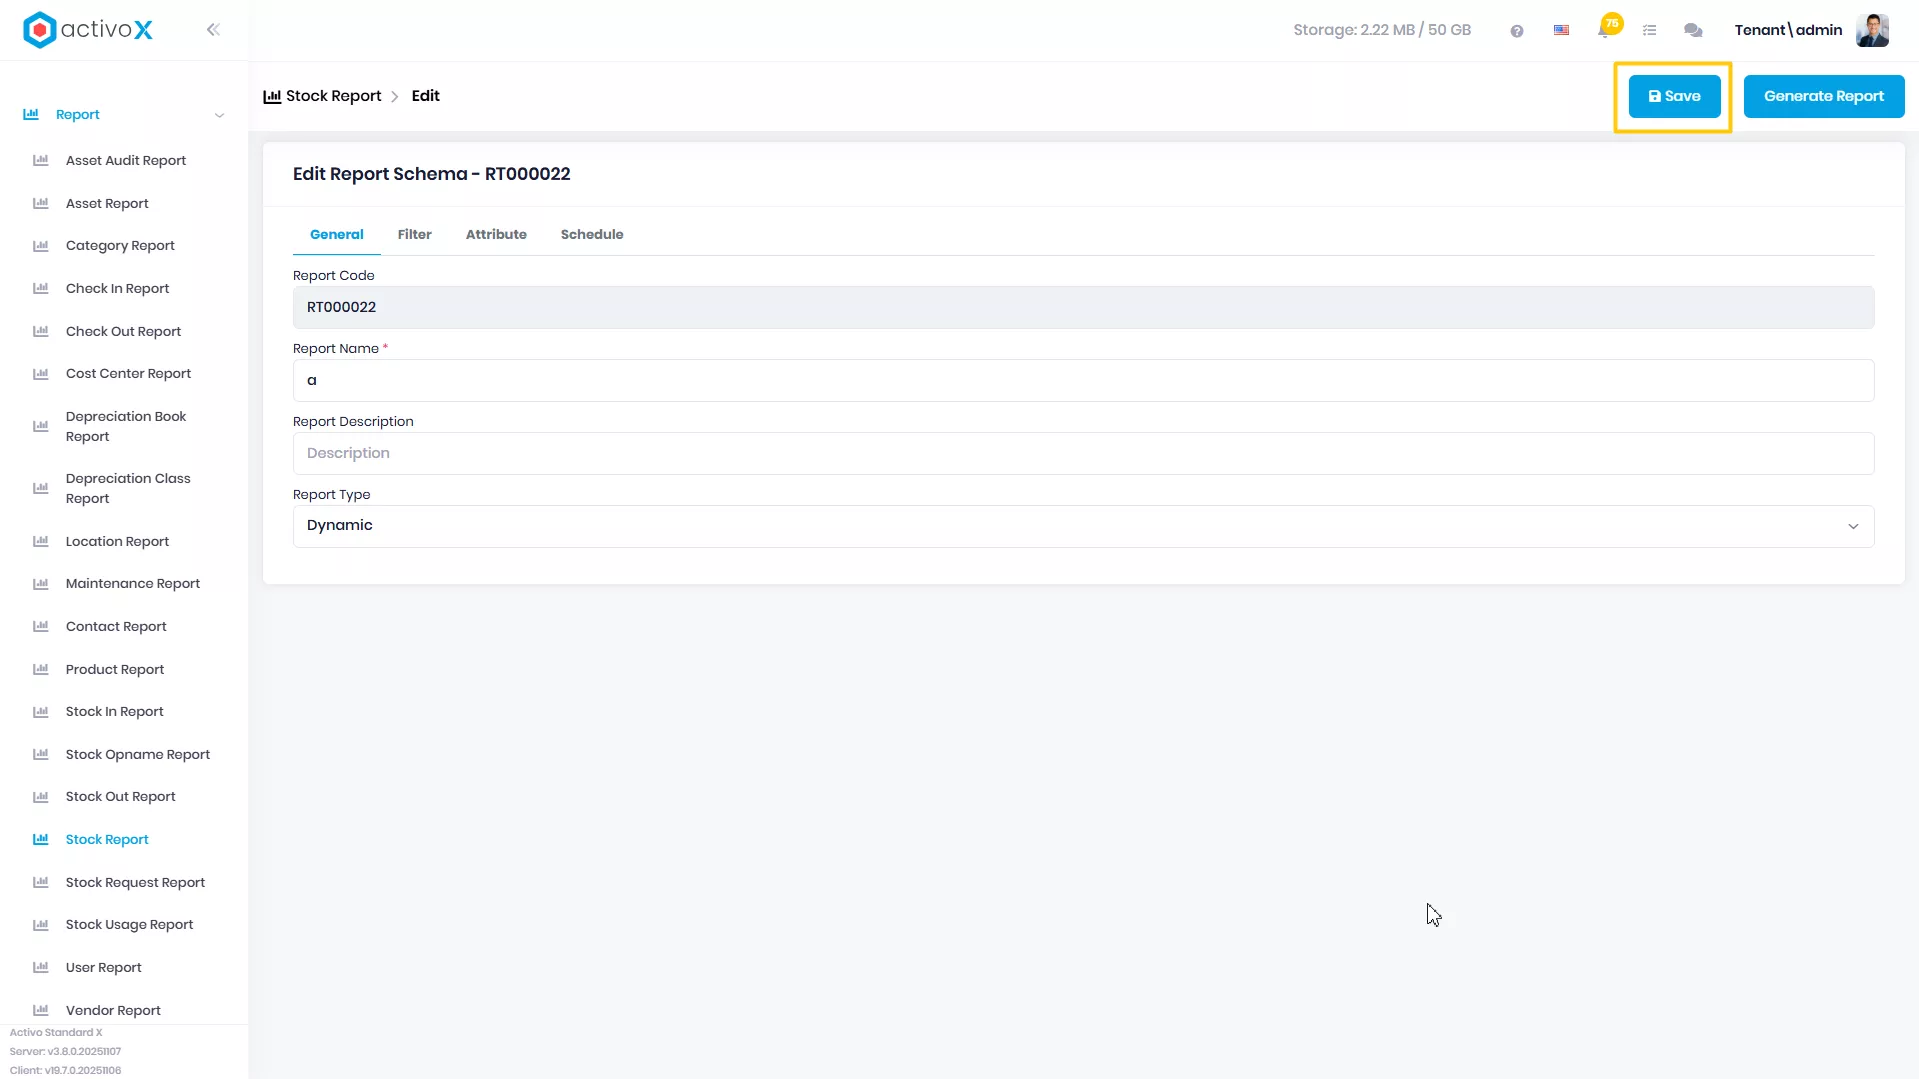
Task: Collapse the sidebar with double-chevron icon
Action: click(x=213, y=30)
